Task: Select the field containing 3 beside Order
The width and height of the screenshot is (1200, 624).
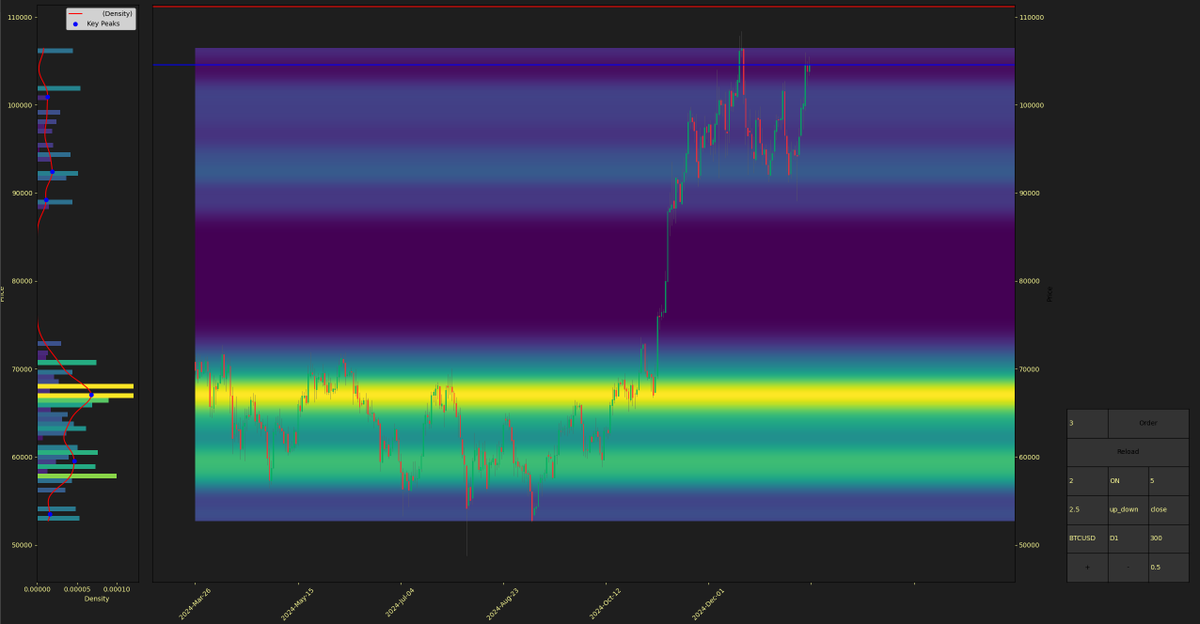Action: [1087, 423]
